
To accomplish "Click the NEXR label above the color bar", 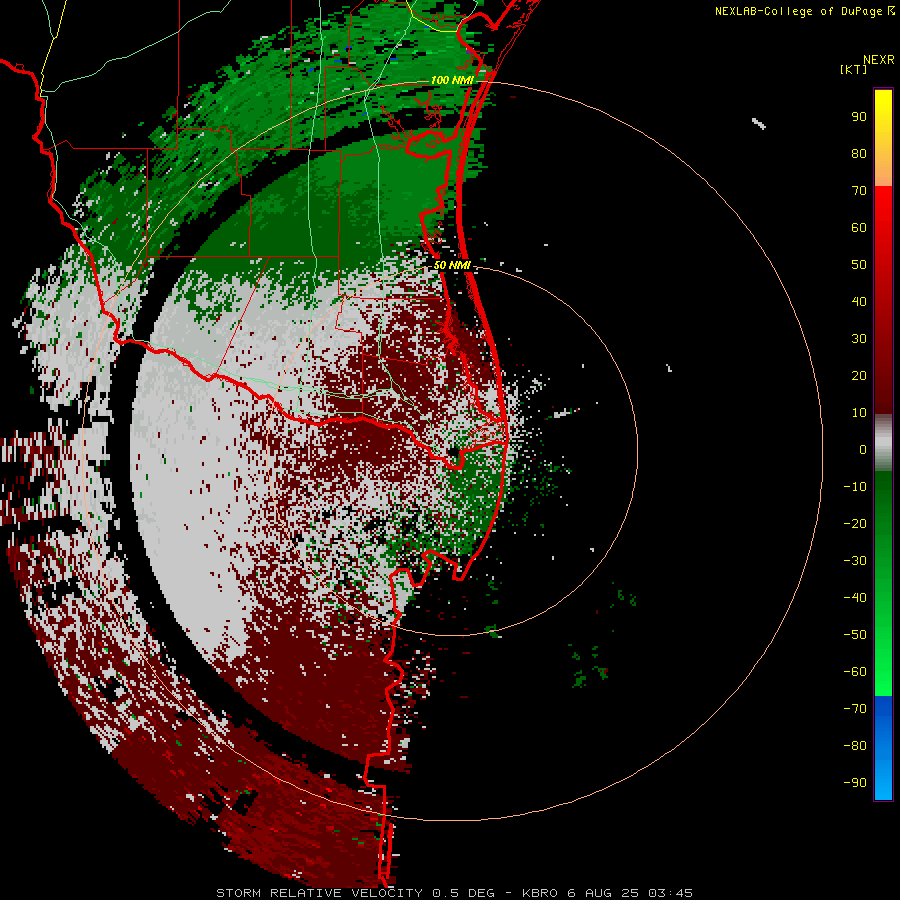I will [879, 60].
